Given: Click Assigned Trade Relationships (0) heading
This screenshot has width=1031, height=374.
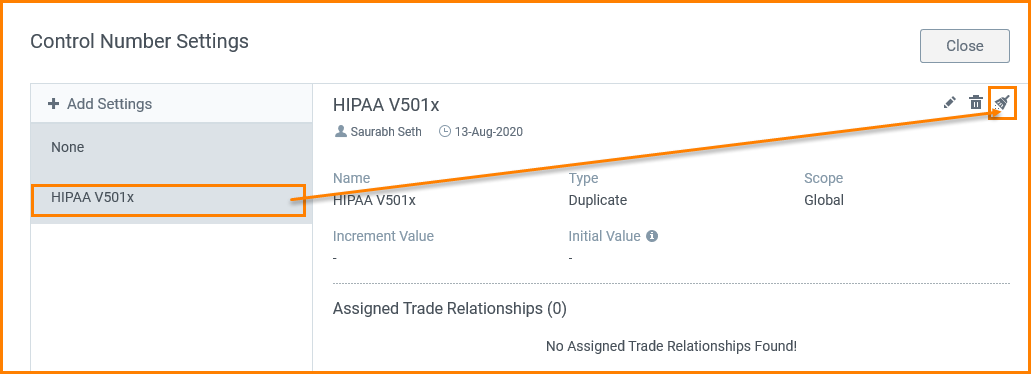Looking at the screenshot, I should coord(450,308).
